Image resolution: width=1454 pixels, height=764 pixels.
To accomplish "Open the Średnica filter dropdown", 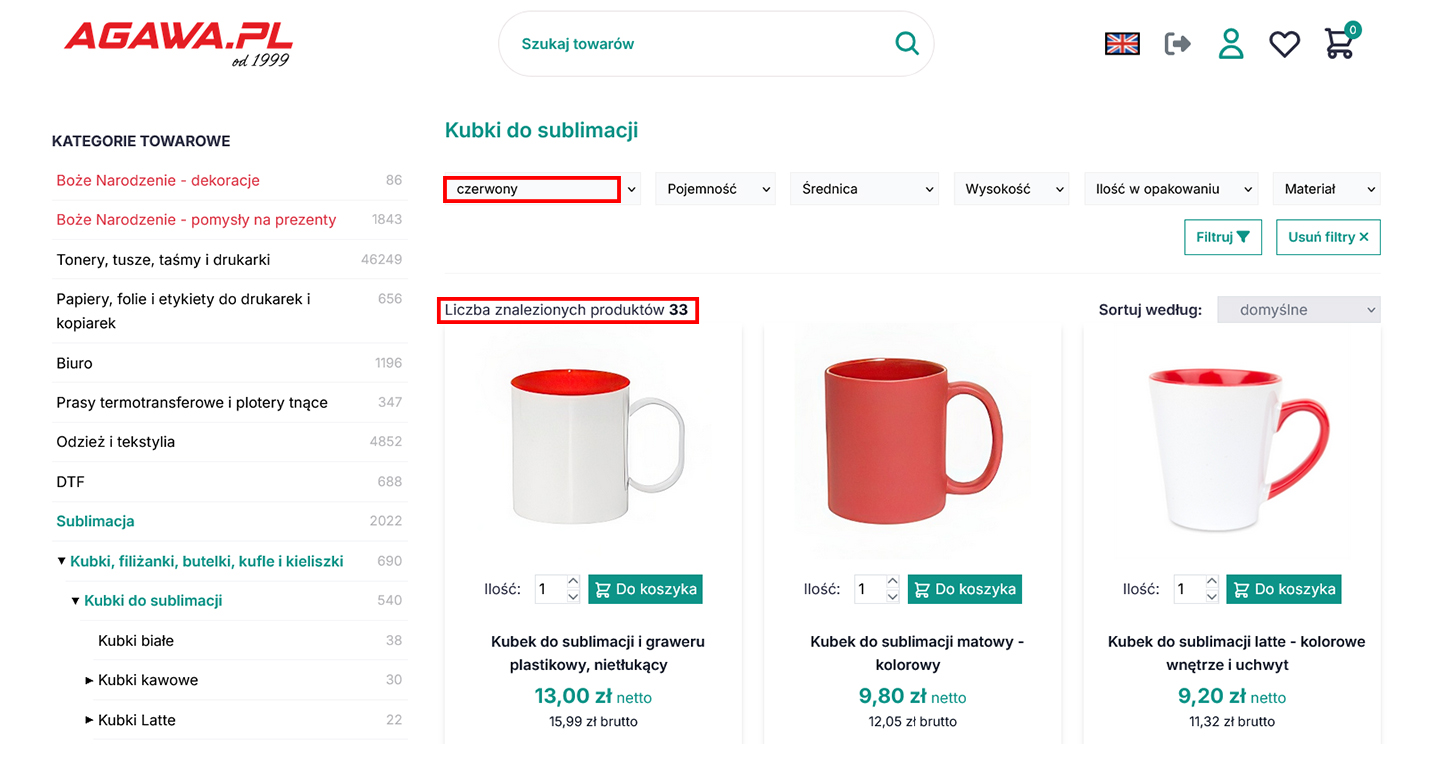I will click(863, 189).
